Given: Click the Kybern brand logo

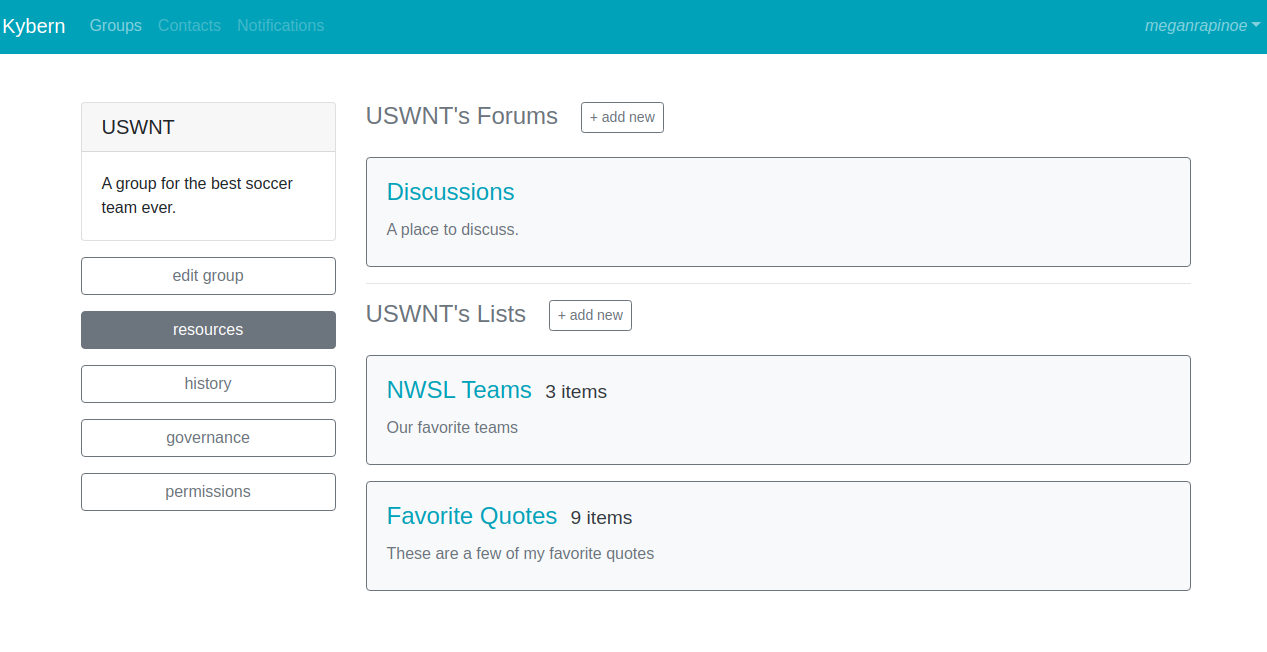Looking at the screenshot, I should 33,26.
